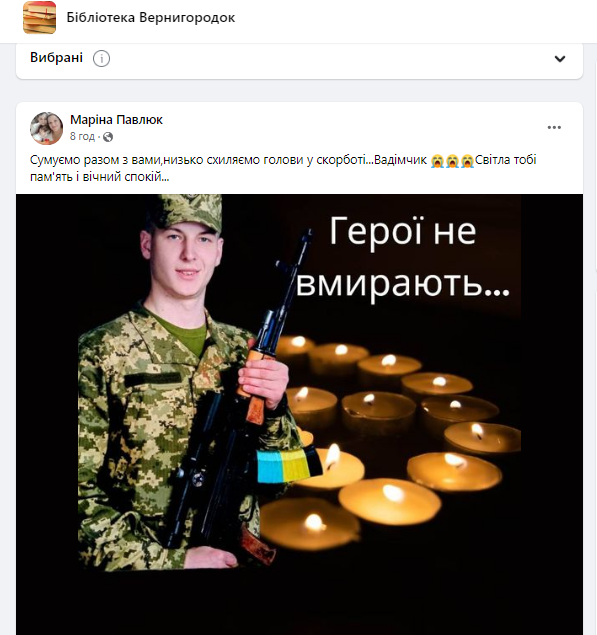Open the soldier portrait in the post image

(x=184, y=381)
